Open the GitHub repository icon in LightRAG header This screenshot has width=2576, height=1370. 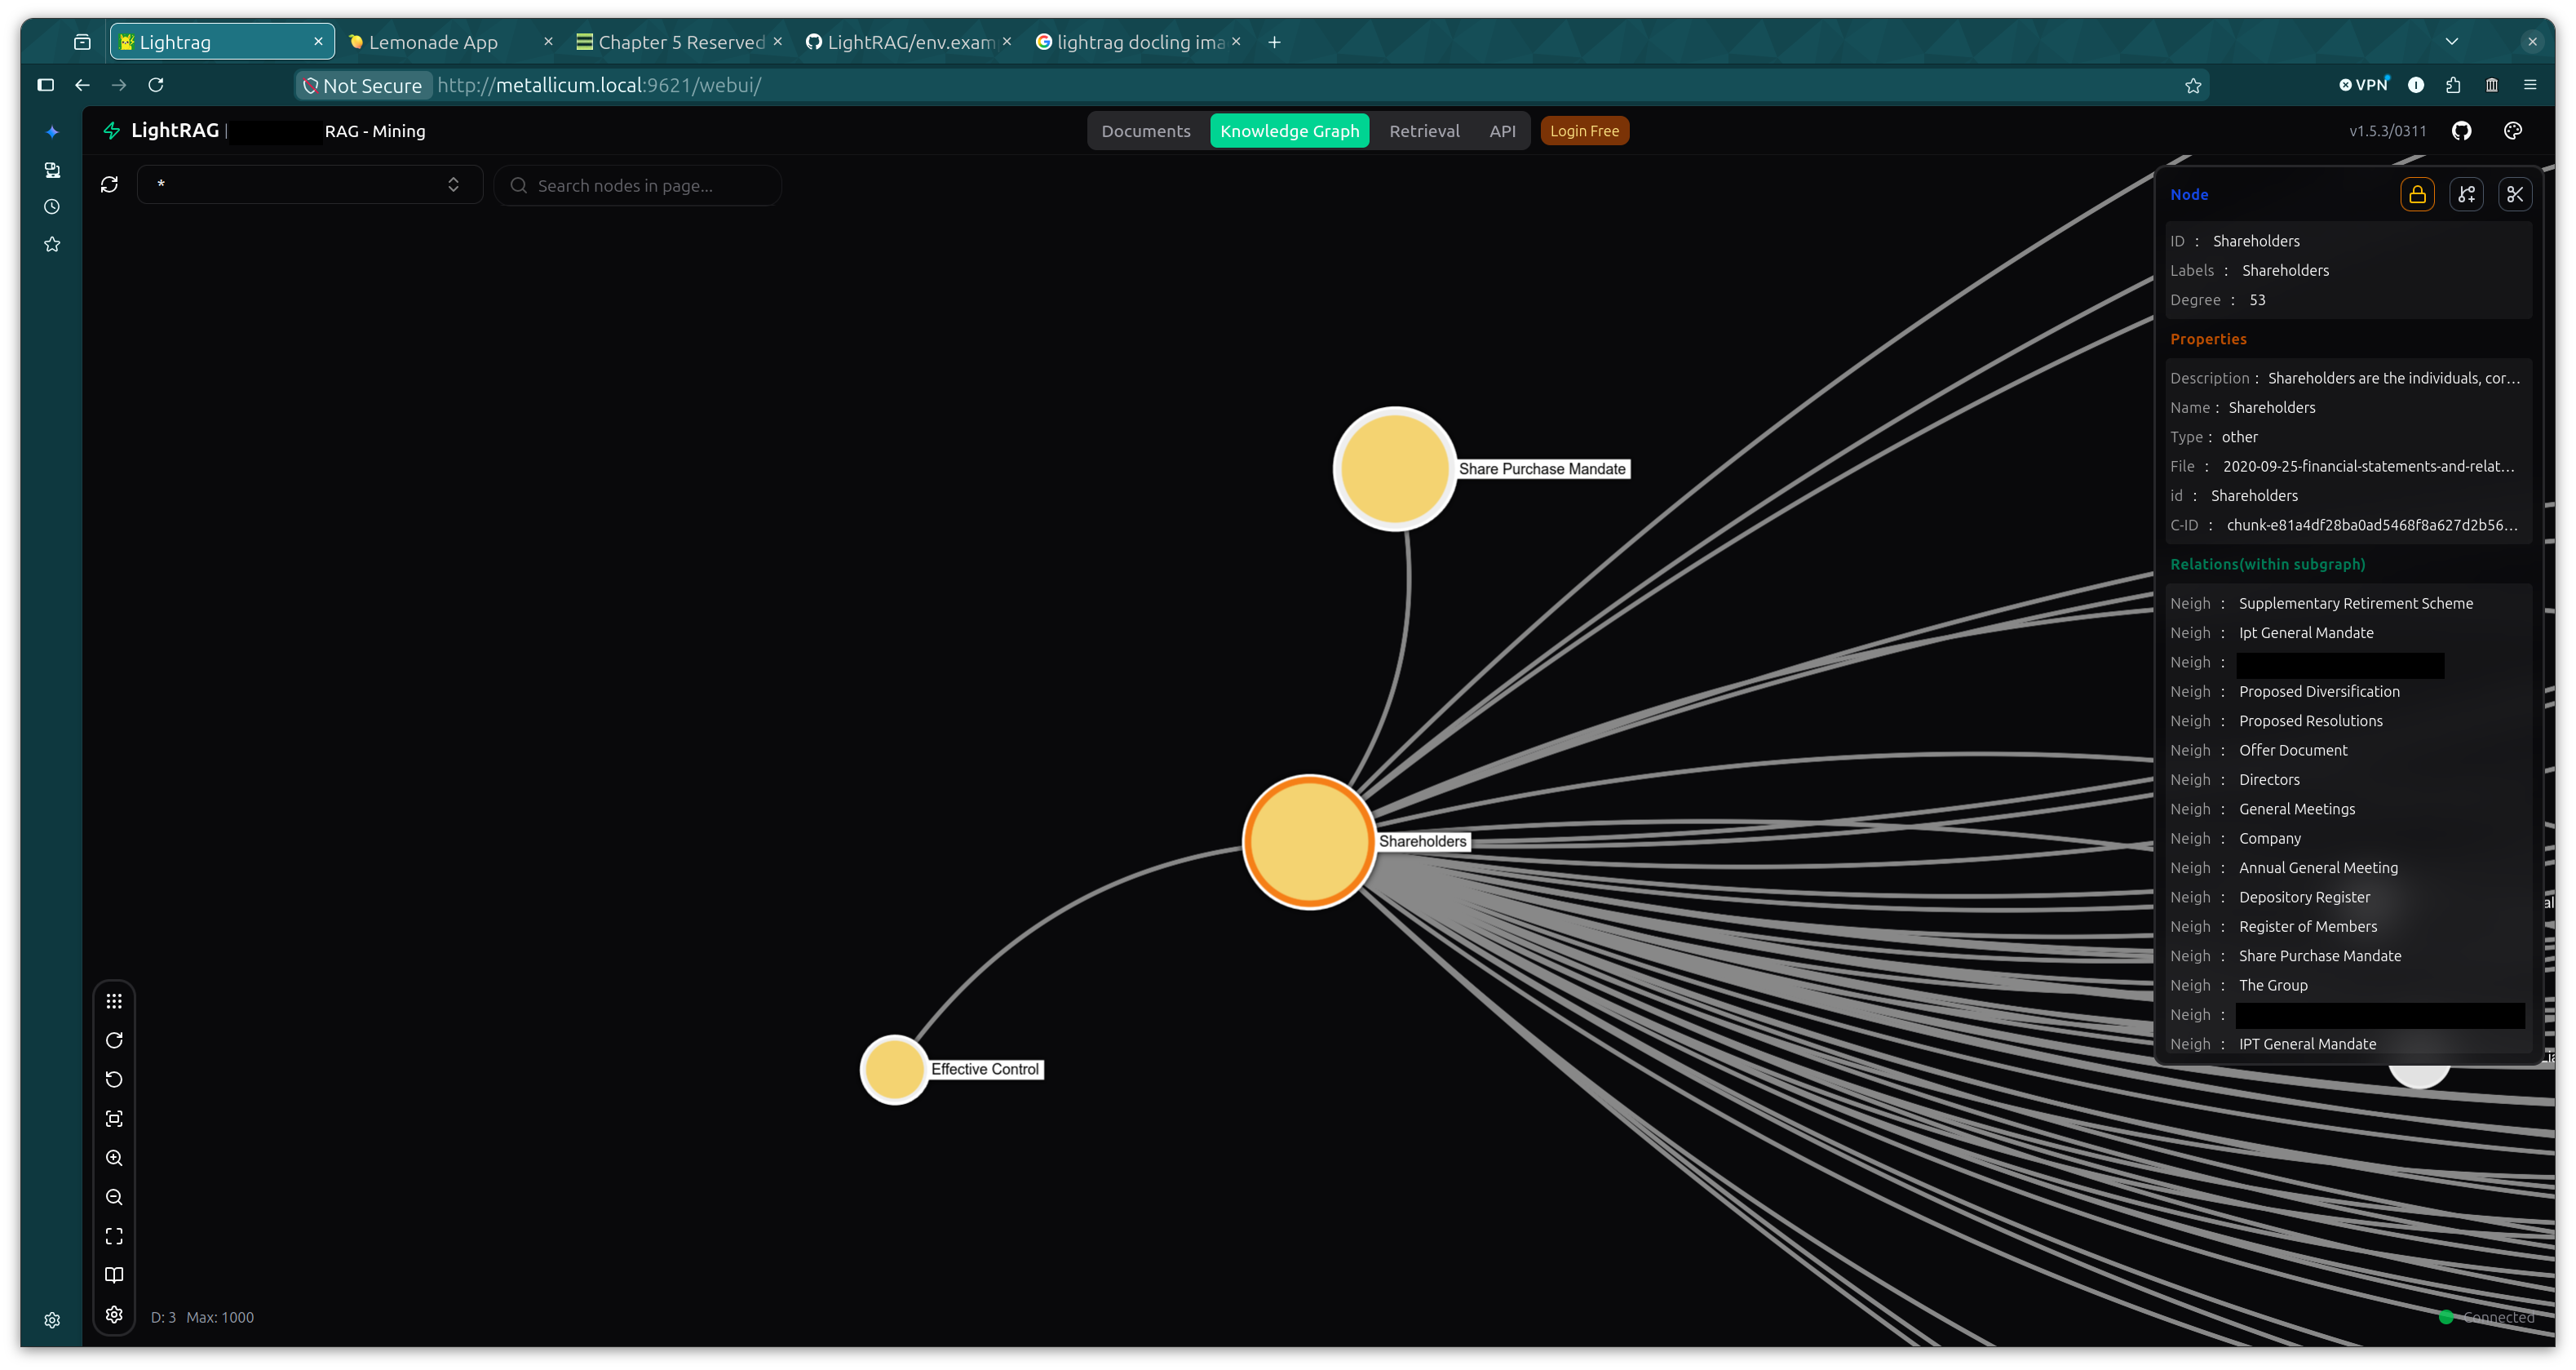[x=2462, y=131]
